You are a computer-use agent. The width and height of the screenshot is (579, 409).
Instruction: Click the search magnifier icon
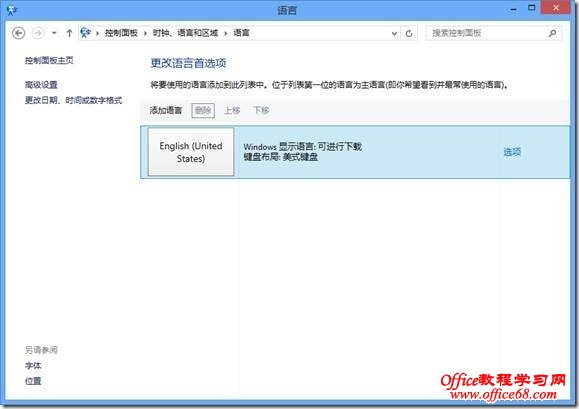click(552, 33)
